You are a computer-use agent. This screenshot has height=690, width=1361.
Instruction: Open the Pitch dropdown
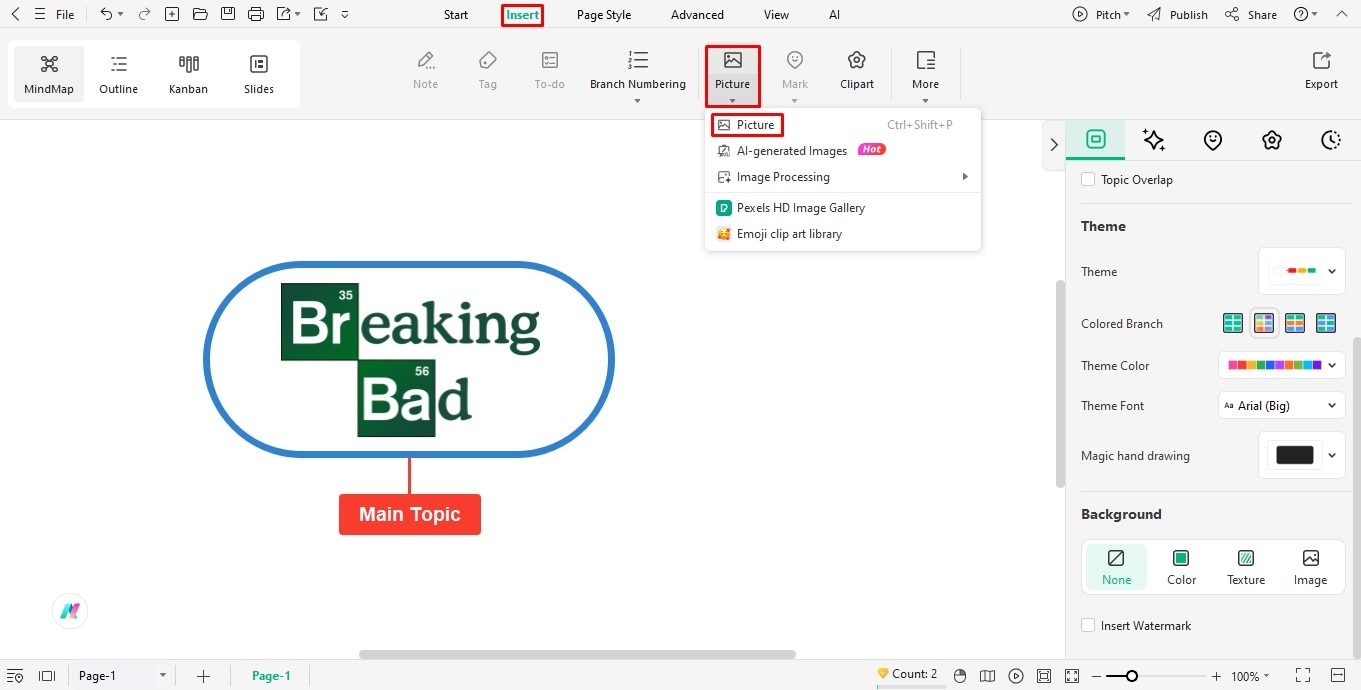tap(1101, 15)
